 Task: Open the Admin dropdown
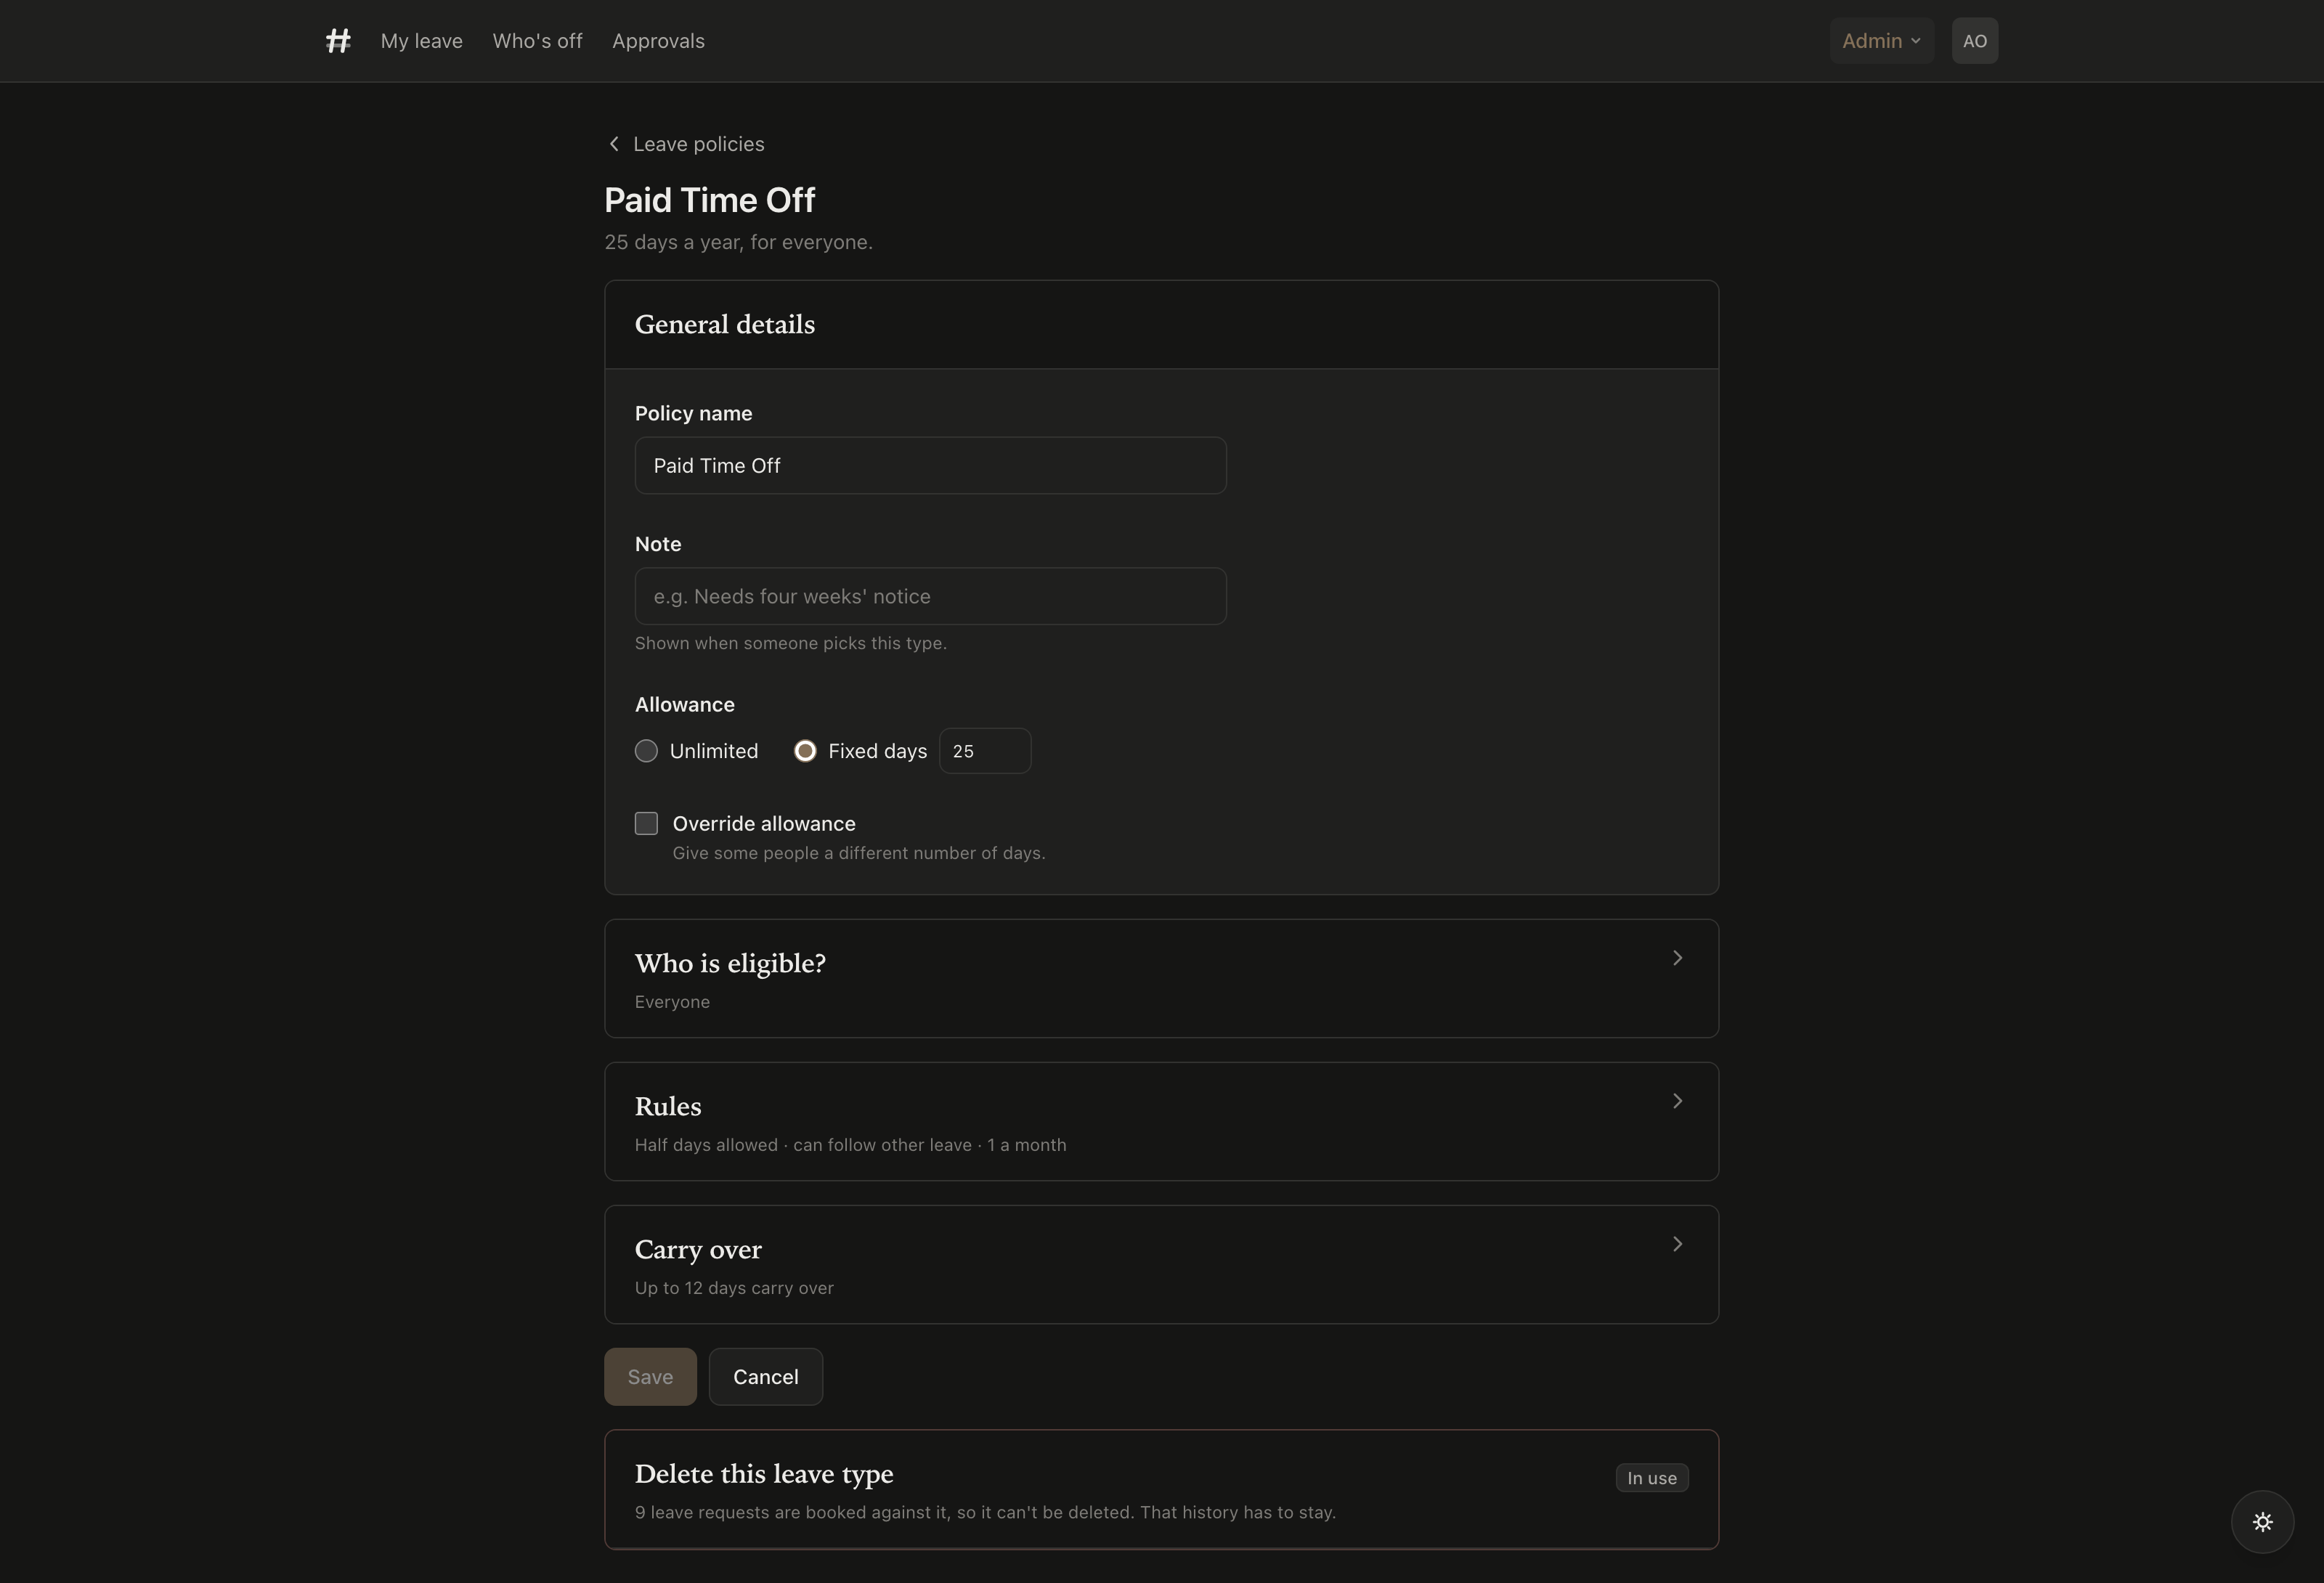tap(1881, 41)
